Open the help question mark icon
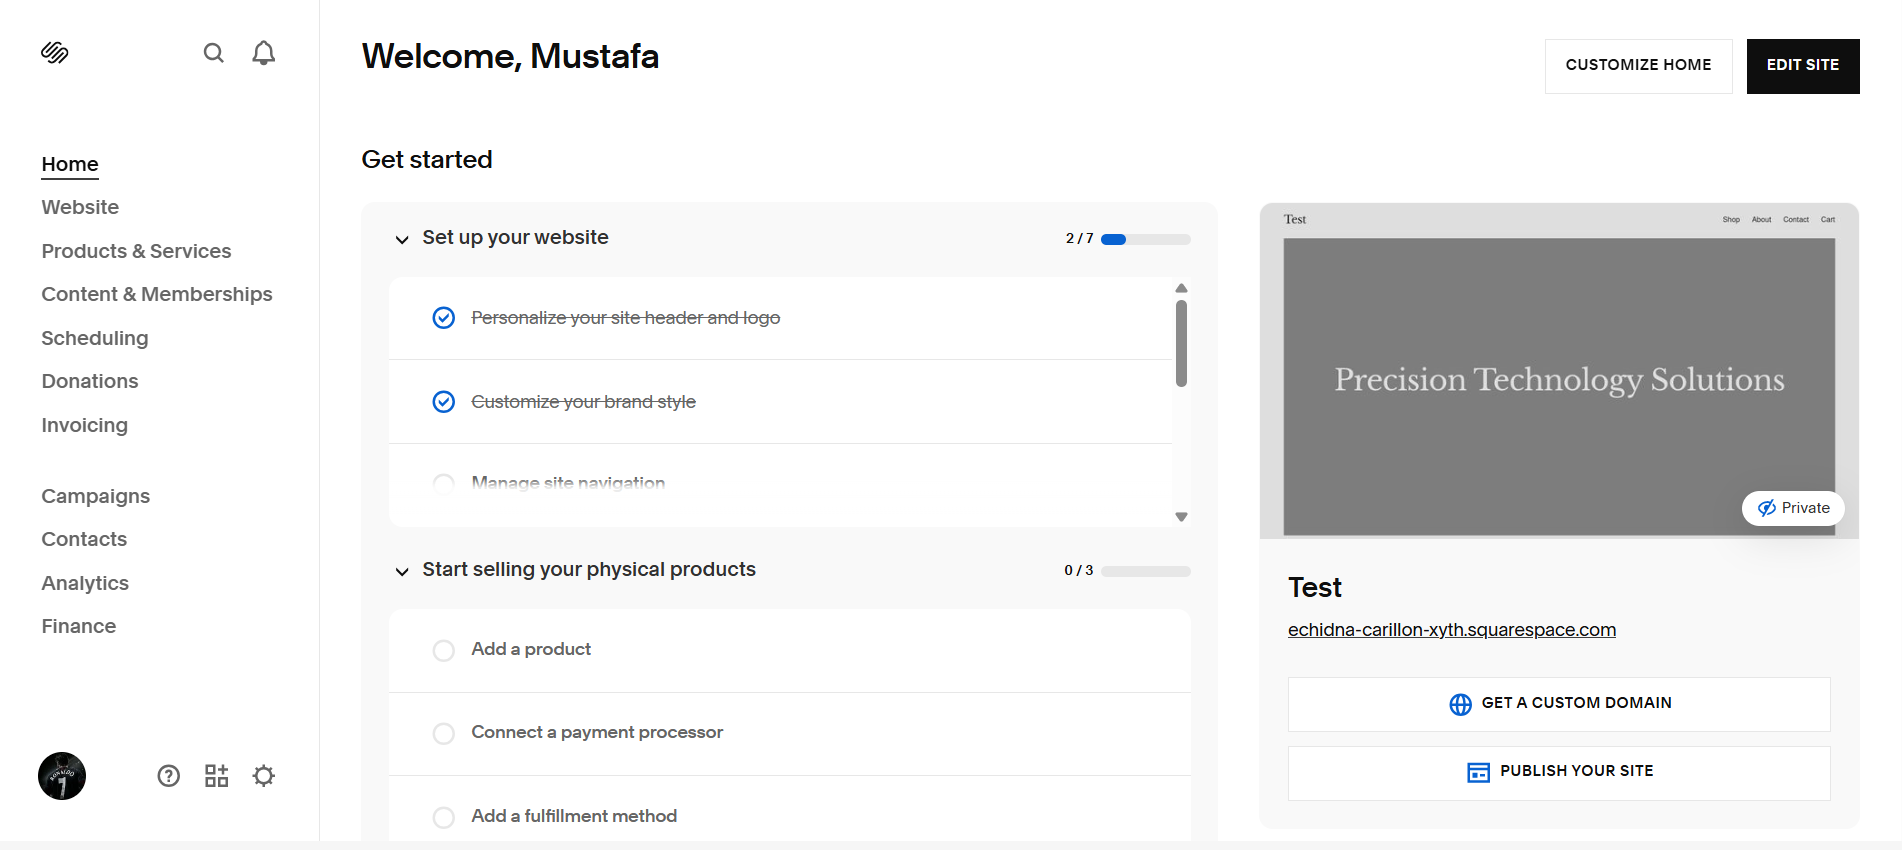 [169, 776]
